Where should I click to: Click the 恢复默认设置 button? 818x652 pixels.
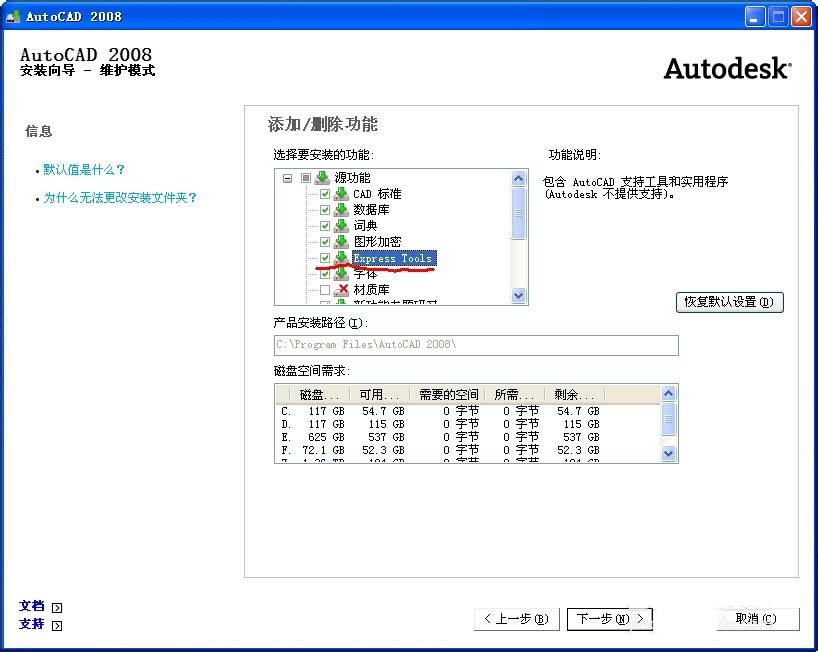pos(729,302)
